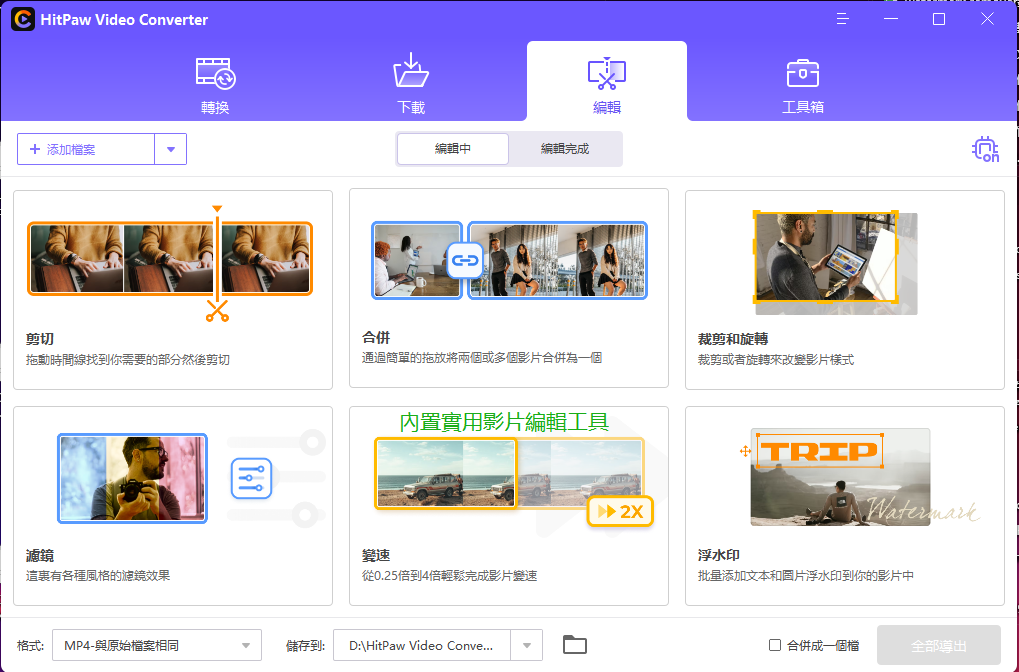This screenshot has width=1019, height=672.
Task: Click the filter sliders adjustment icon
Action: coord(251,478)
